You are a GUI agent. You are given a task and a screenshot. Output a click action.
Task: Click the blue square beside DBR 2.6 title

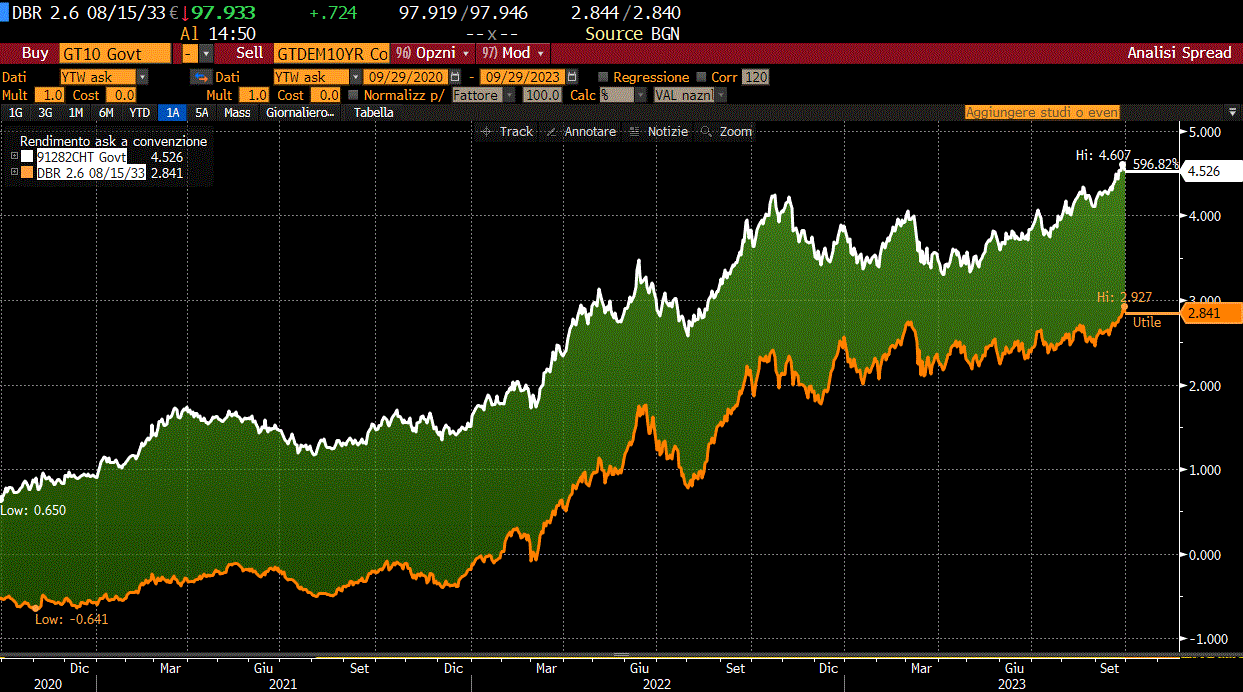pyautogui.click(x=5, y=13)
